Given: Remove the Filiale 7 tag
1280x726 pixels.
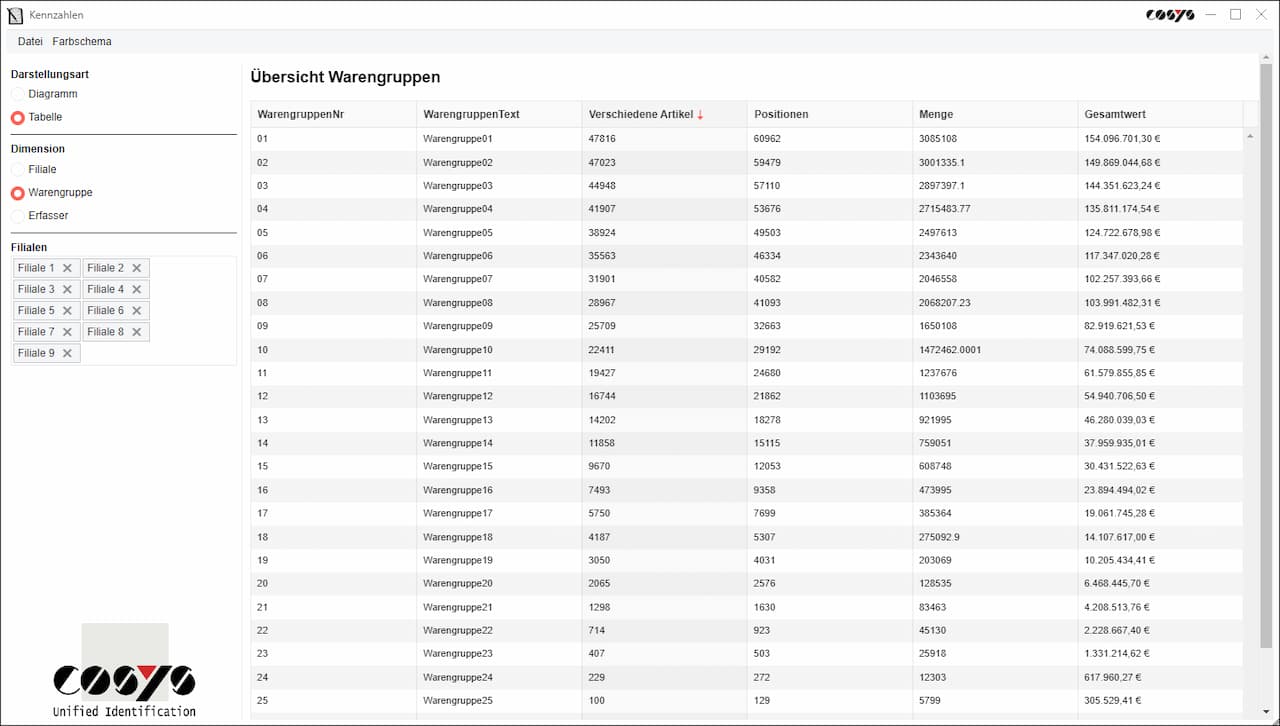Looking at the screenshot, I should tap(67, 331).
